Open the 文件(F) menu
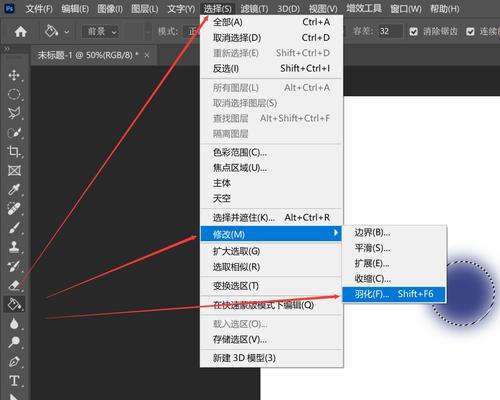500x400 pixels. [x=39, y=9]
